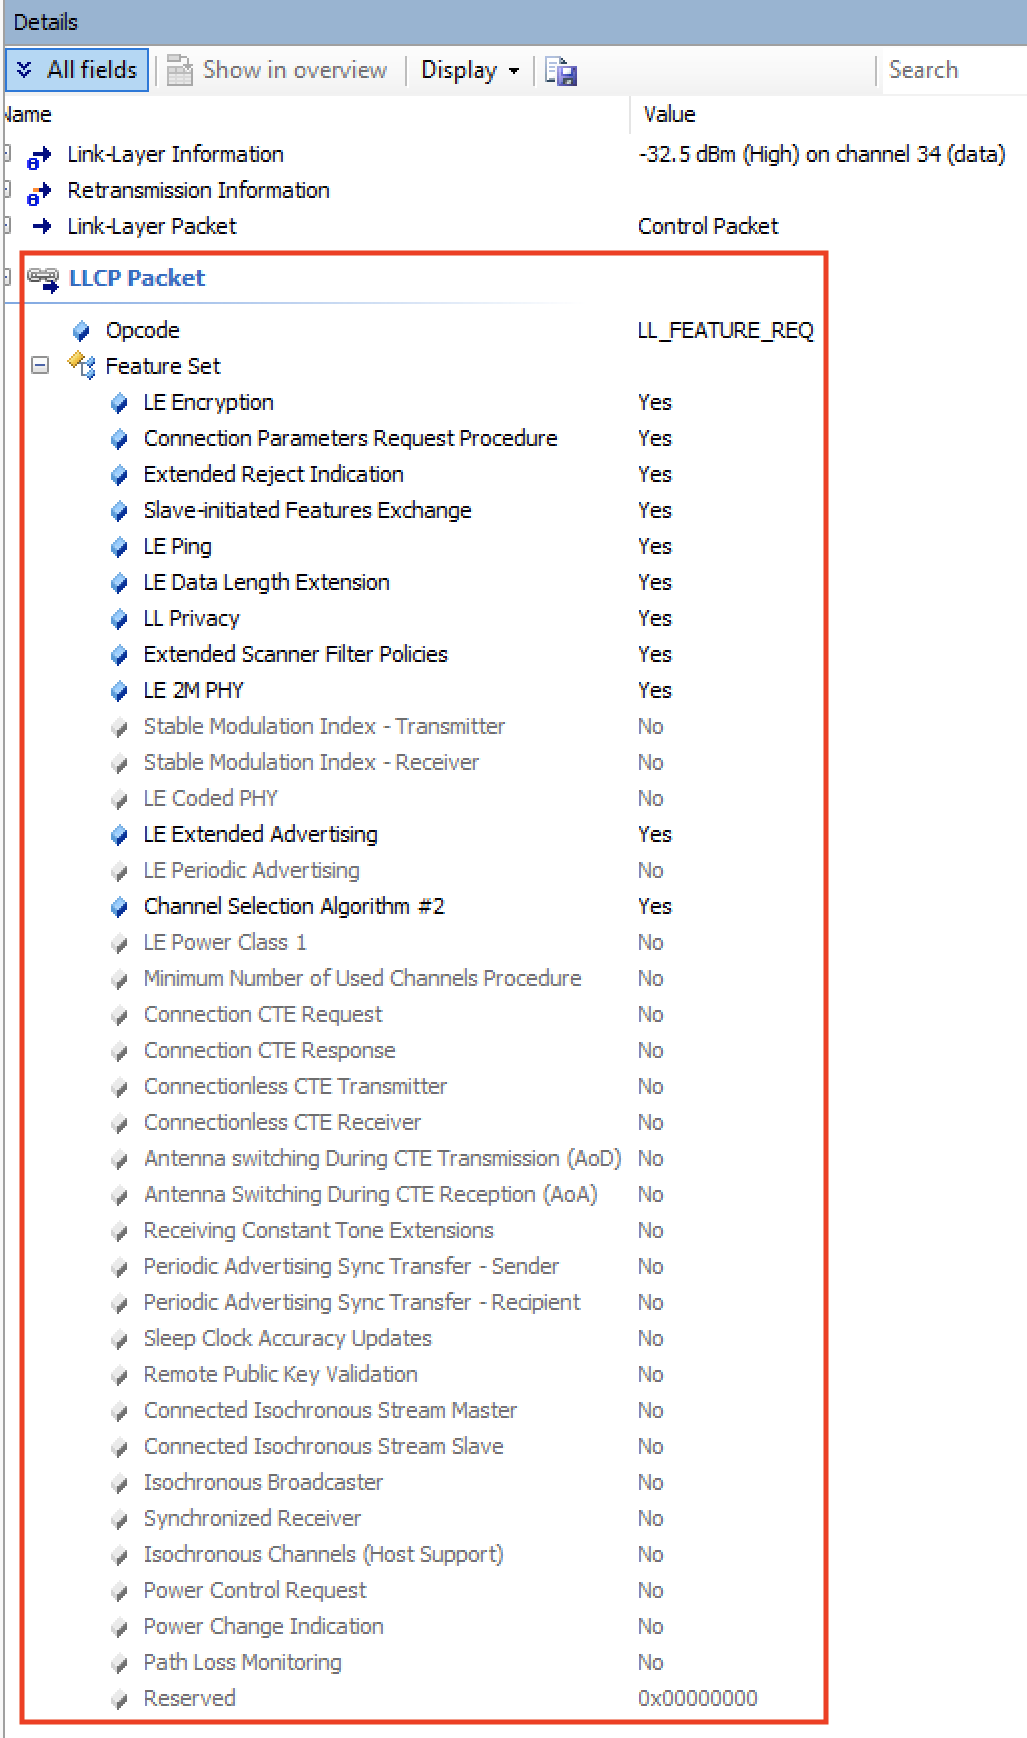Viewport: 1027px width, 1738px height.
Task: Click the export/save icon in toolbar
Action: 561,71
